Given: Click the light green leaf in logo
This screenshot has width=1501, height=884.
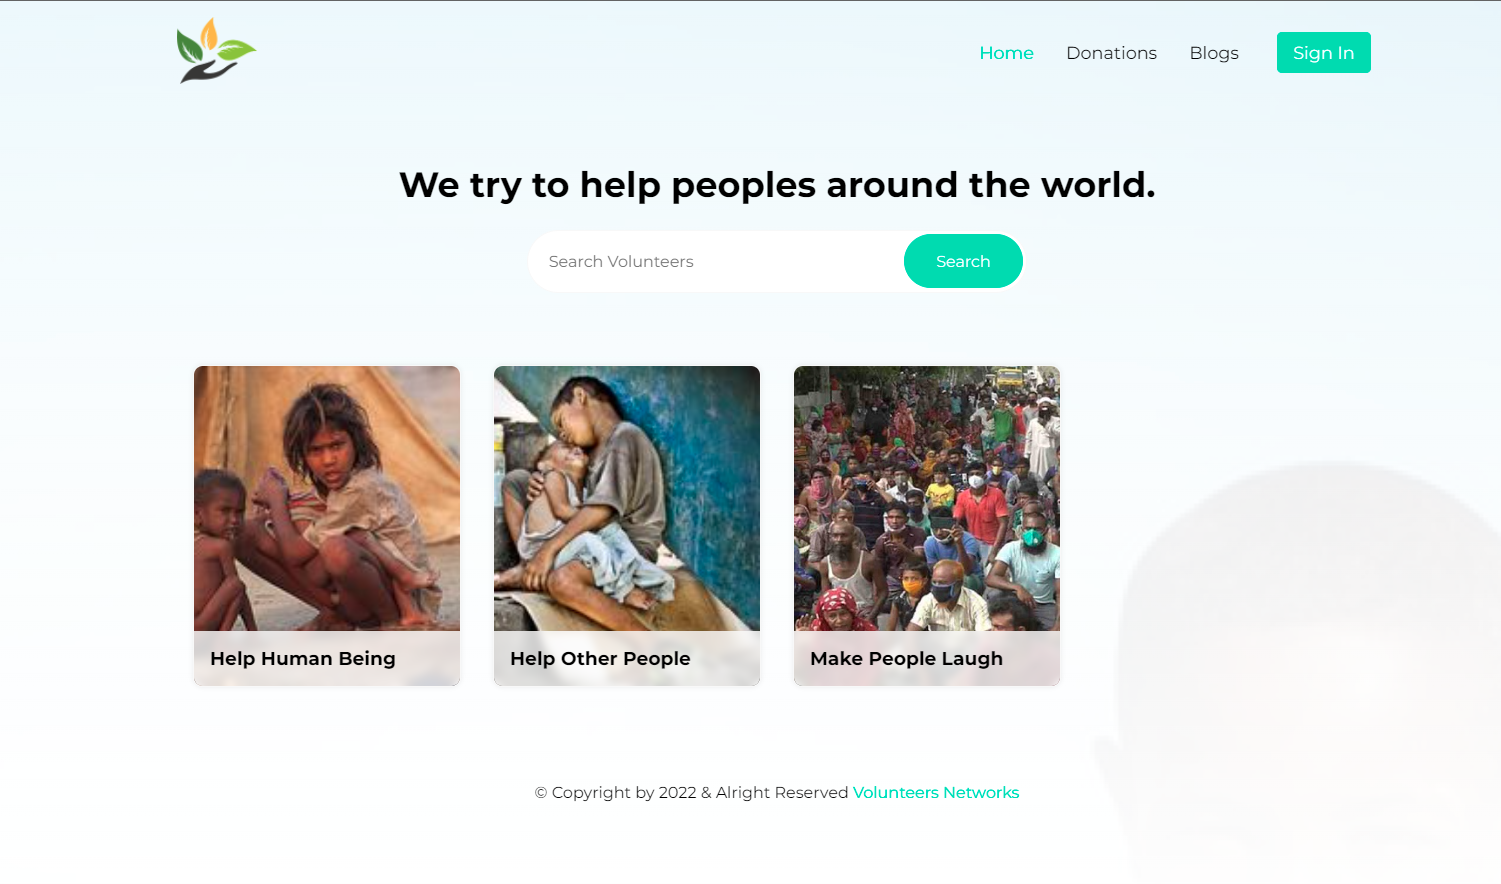Looking at the screenshot, I should click(237, 49).
